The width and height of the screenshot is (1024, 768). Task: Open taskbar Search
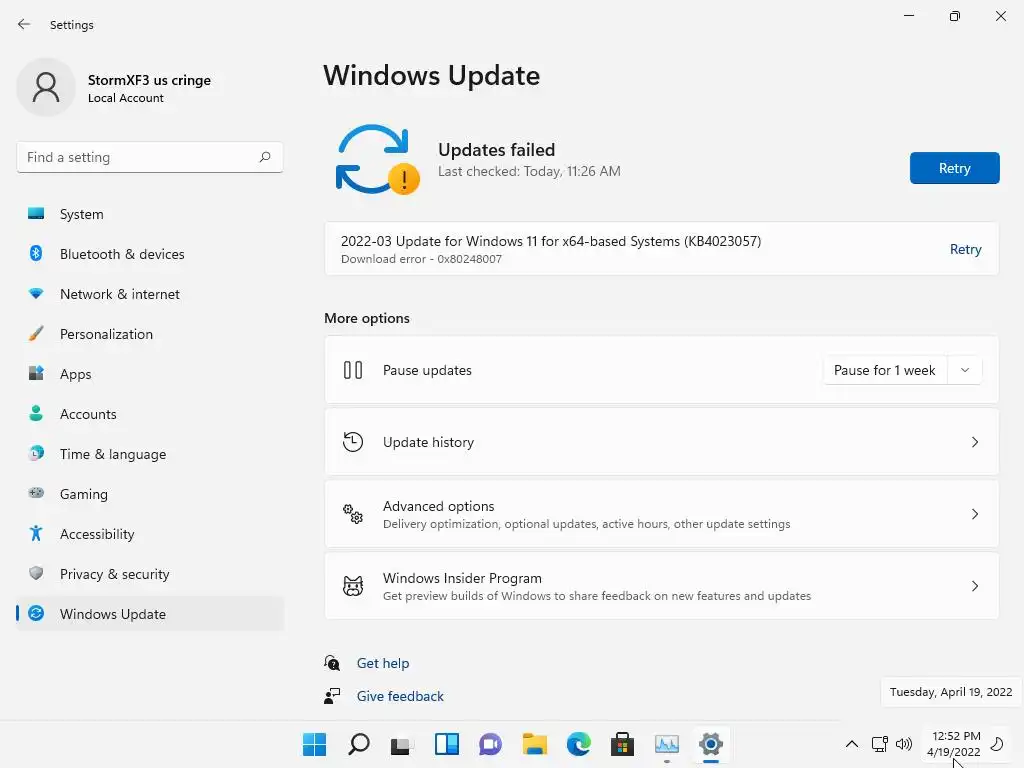[359, 744]
